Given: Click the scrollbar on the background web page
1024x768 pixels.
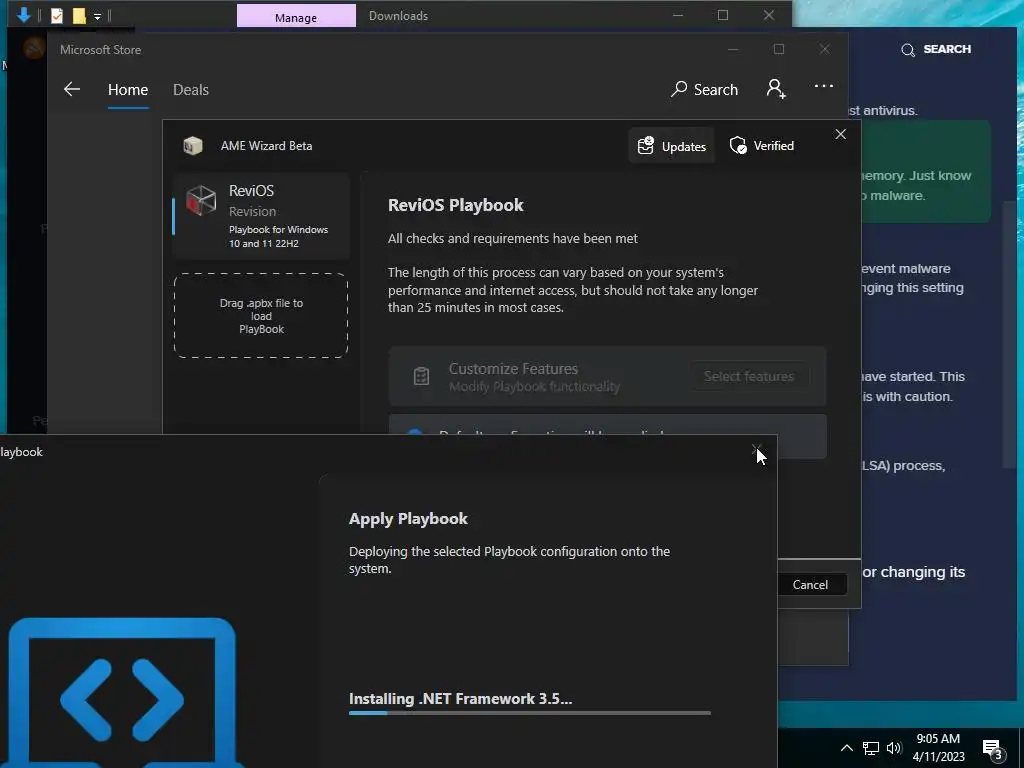Looking at the screenshot, I should [x=1010, y=333].
